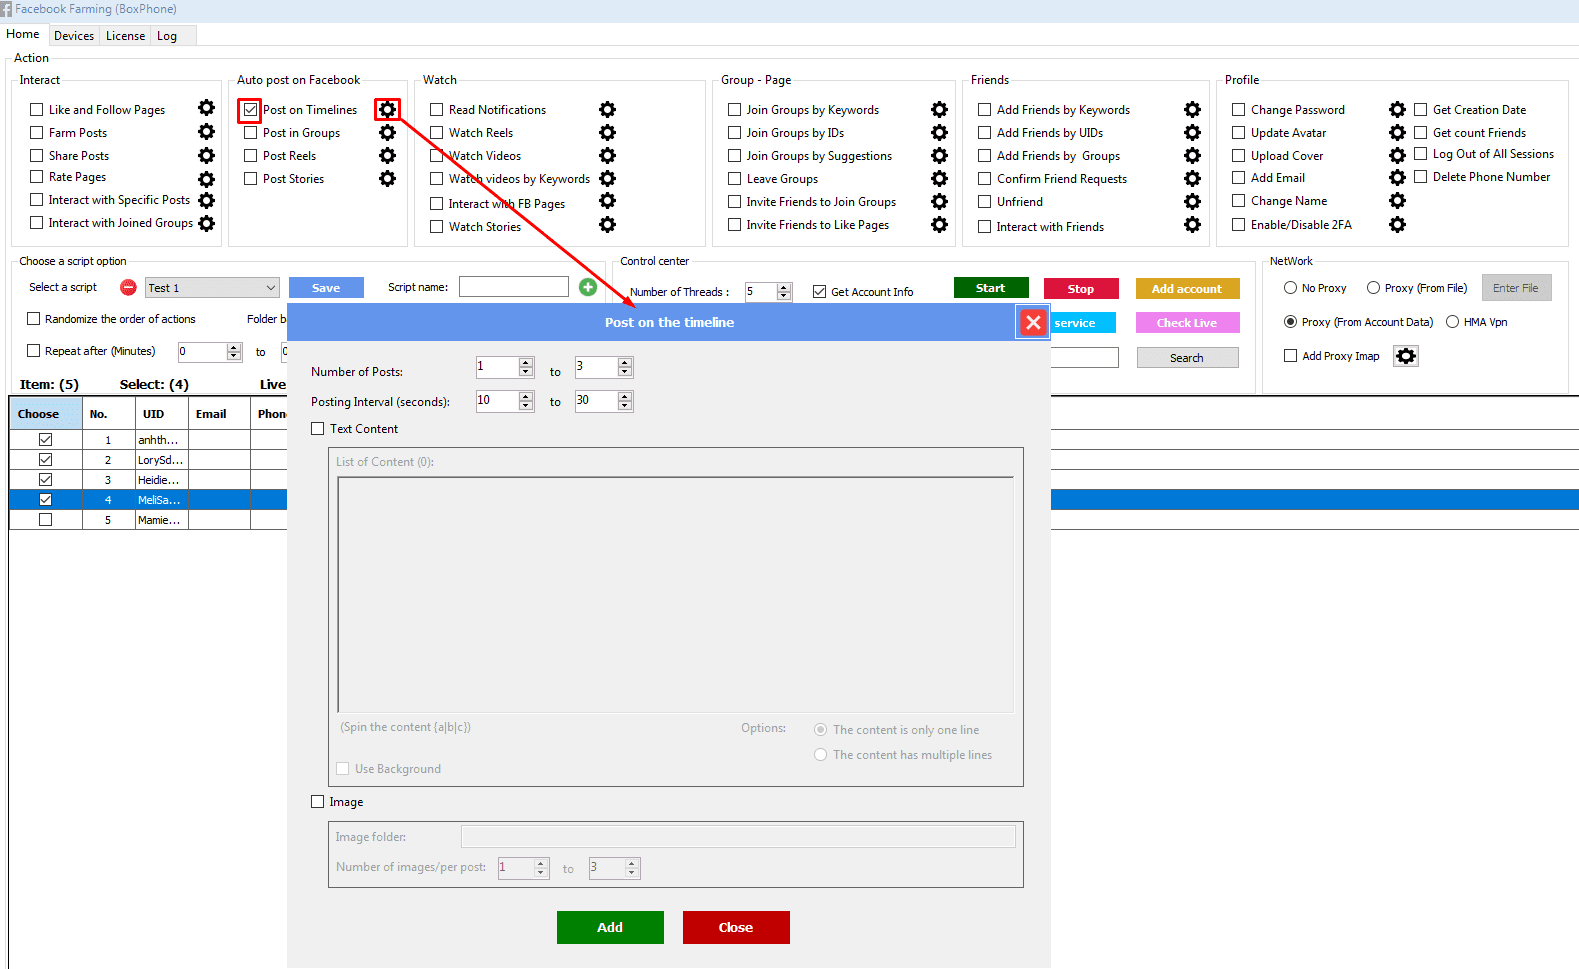Image resolution: width=1579 pixels, height=969 pixels.
Task: Open settings gear for Post Reels
Action: (x=387, y=155)
